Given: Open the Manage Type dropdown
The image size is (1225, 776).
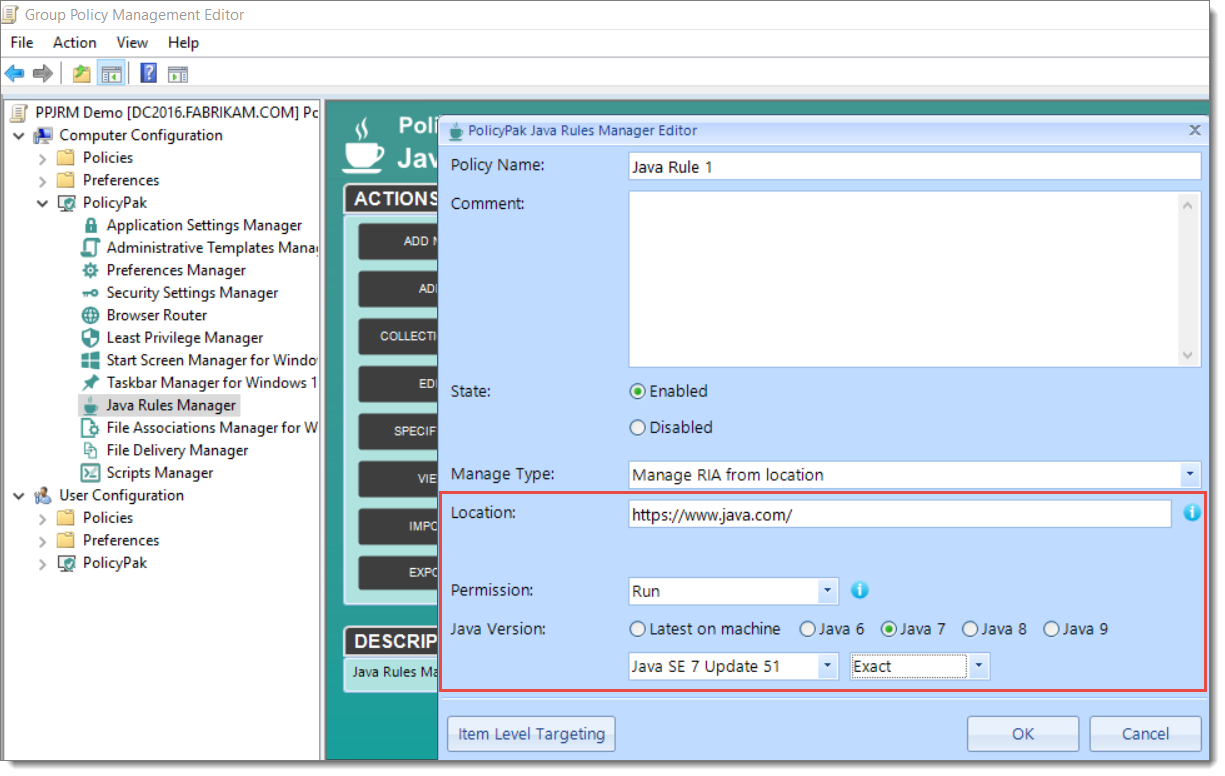Looking at the screenshot, I should (x=1190, y=474).
